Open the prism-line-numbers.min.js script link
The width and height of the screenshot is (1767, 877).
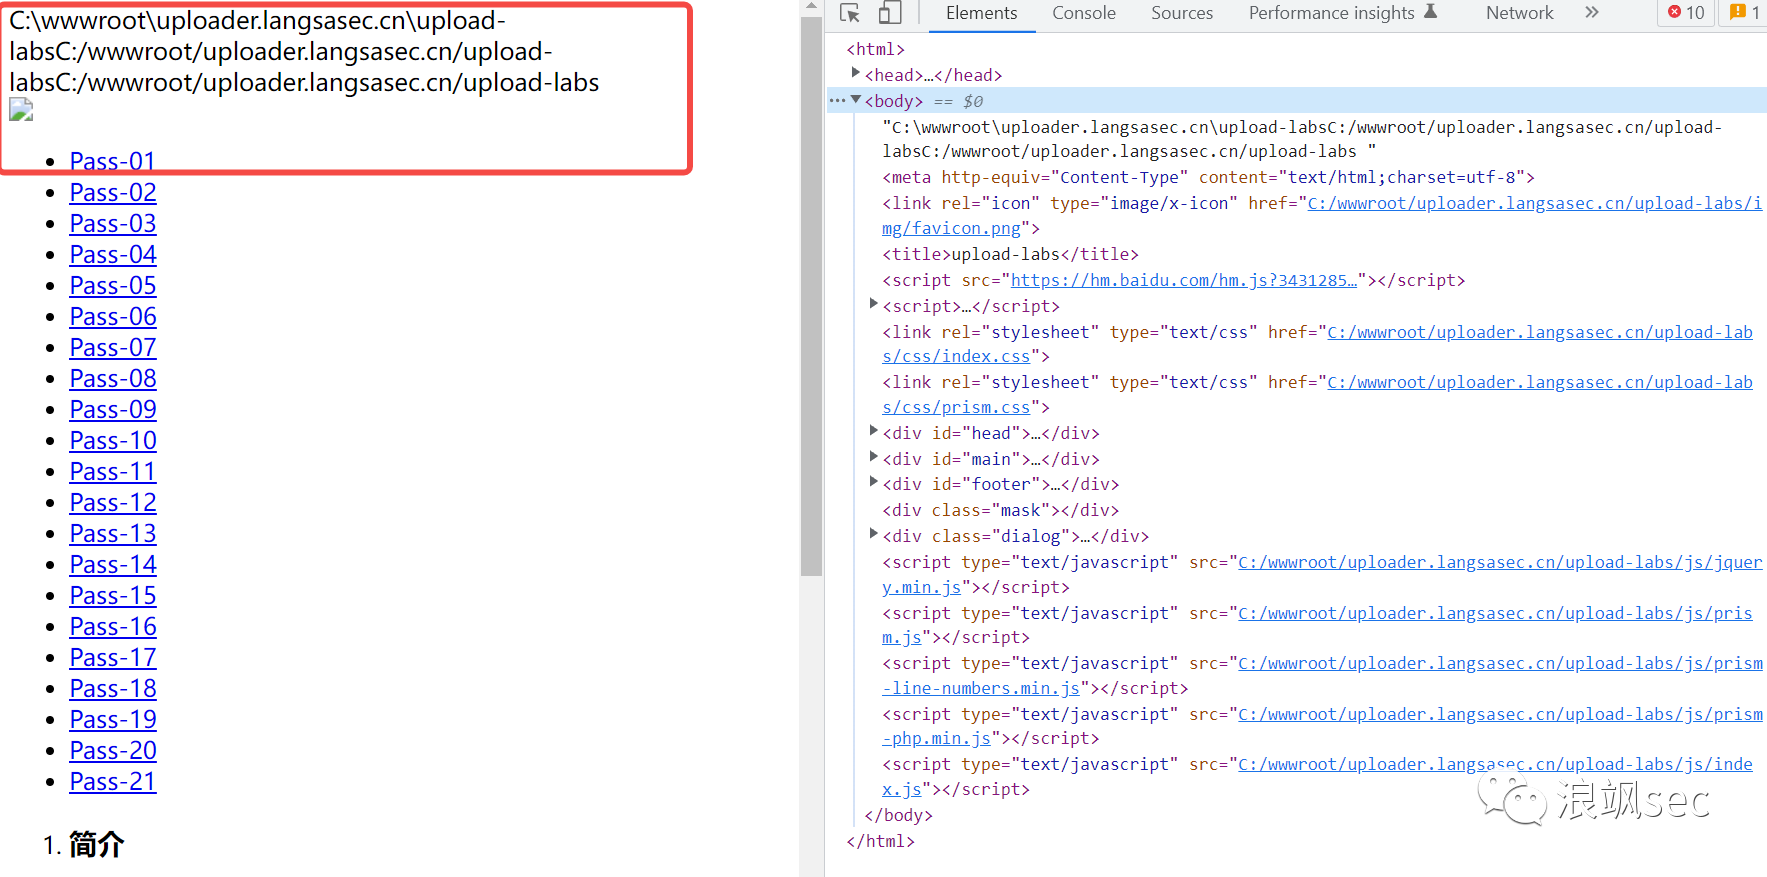[1500, 663]
